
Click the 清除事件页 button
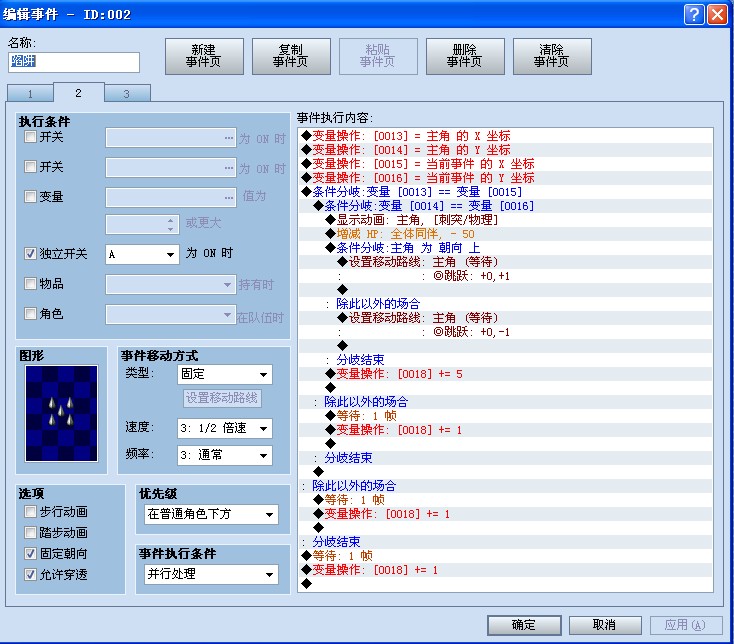552,57
